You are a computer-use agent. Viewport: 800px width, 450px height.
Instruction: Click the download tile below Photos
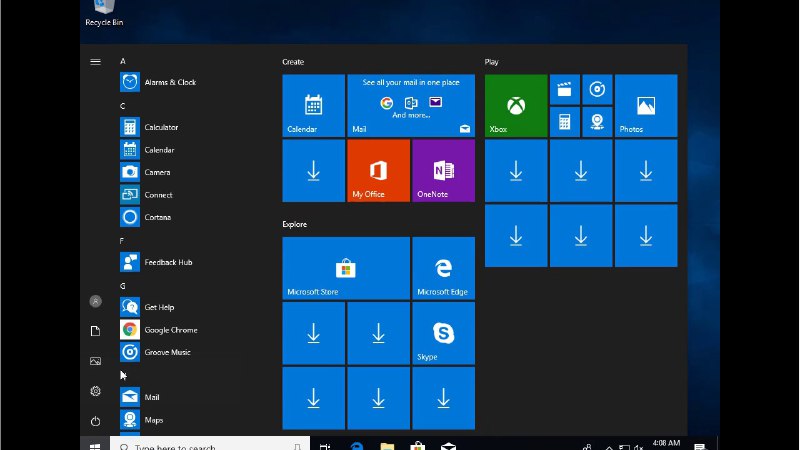[x=646, y=170]
